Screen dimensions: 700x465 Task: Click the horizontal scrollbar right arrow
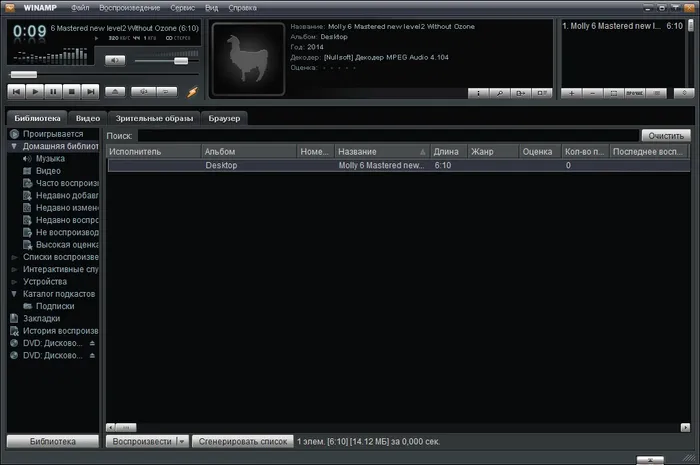685,428
